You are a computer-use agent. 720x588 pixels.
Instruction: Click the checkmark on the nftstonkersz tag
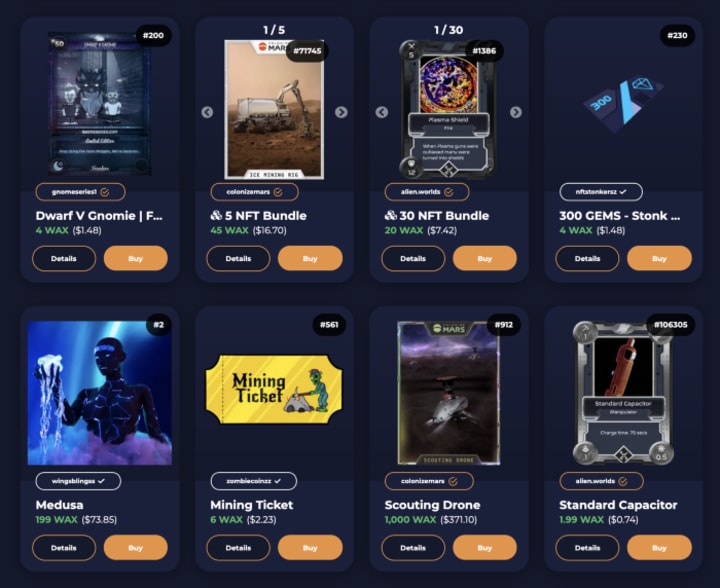[x=623, y=192]
